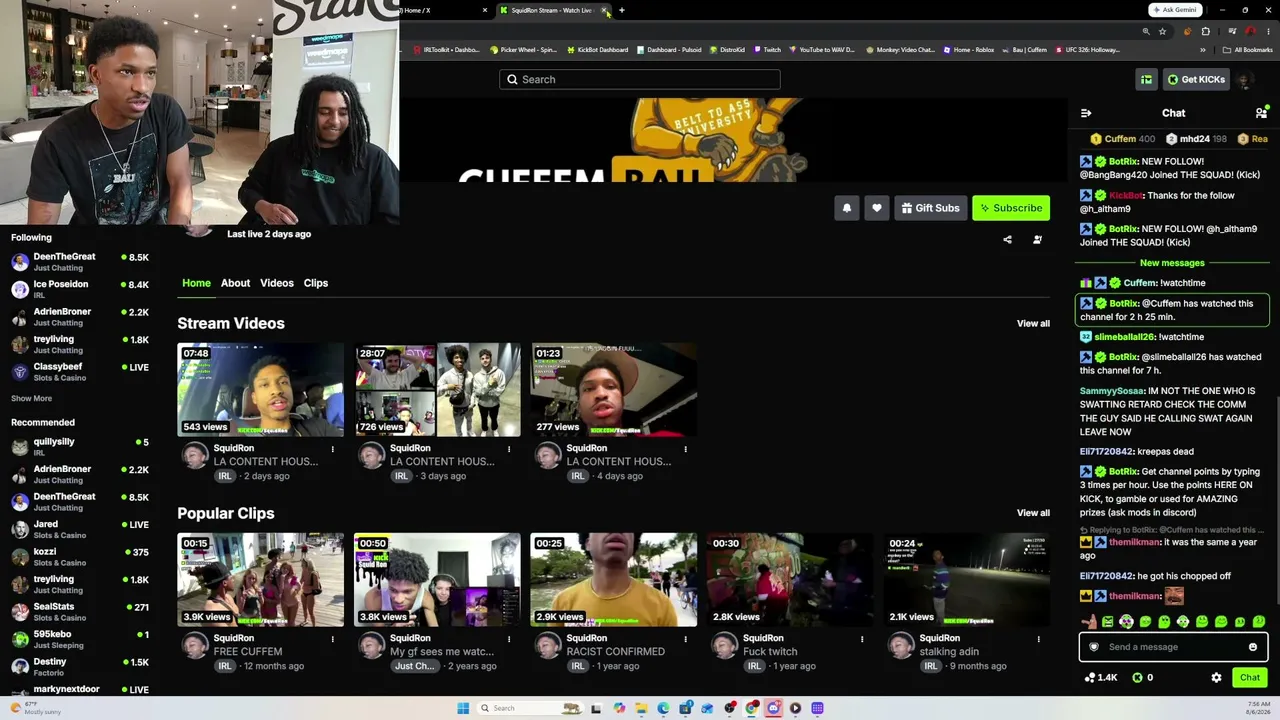The width and height of the screenshot is (1280, 720).
Task: Open the leaderboard icon beside Get KICKs
Action: pos(1146,79)
